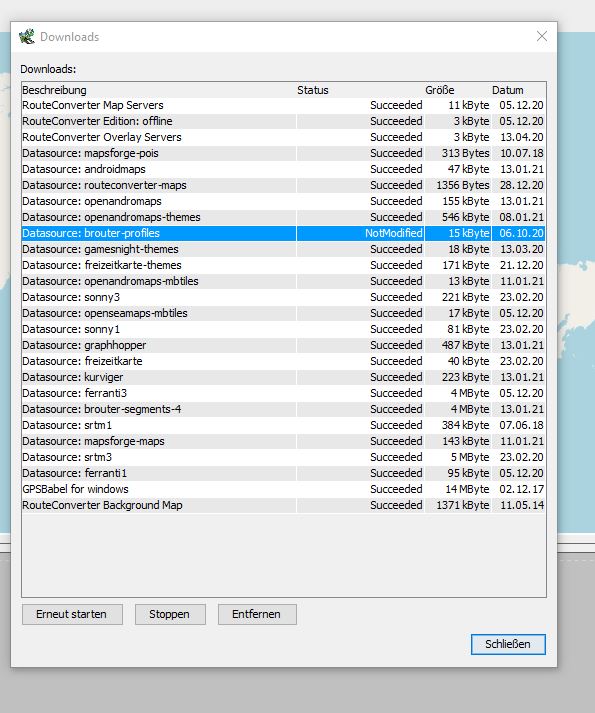
Task: Click the RouteConverter icon in Downloads title bar
Action: 27,36
